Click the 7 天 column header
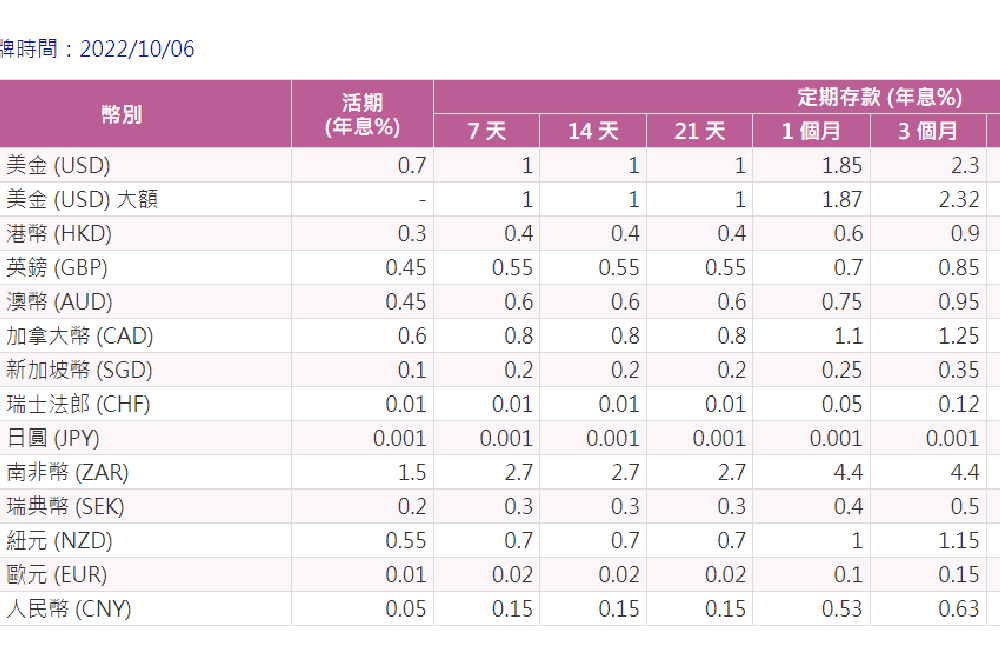The height and width of the screenshot is (667, 1000). click(x=487, y=131)
